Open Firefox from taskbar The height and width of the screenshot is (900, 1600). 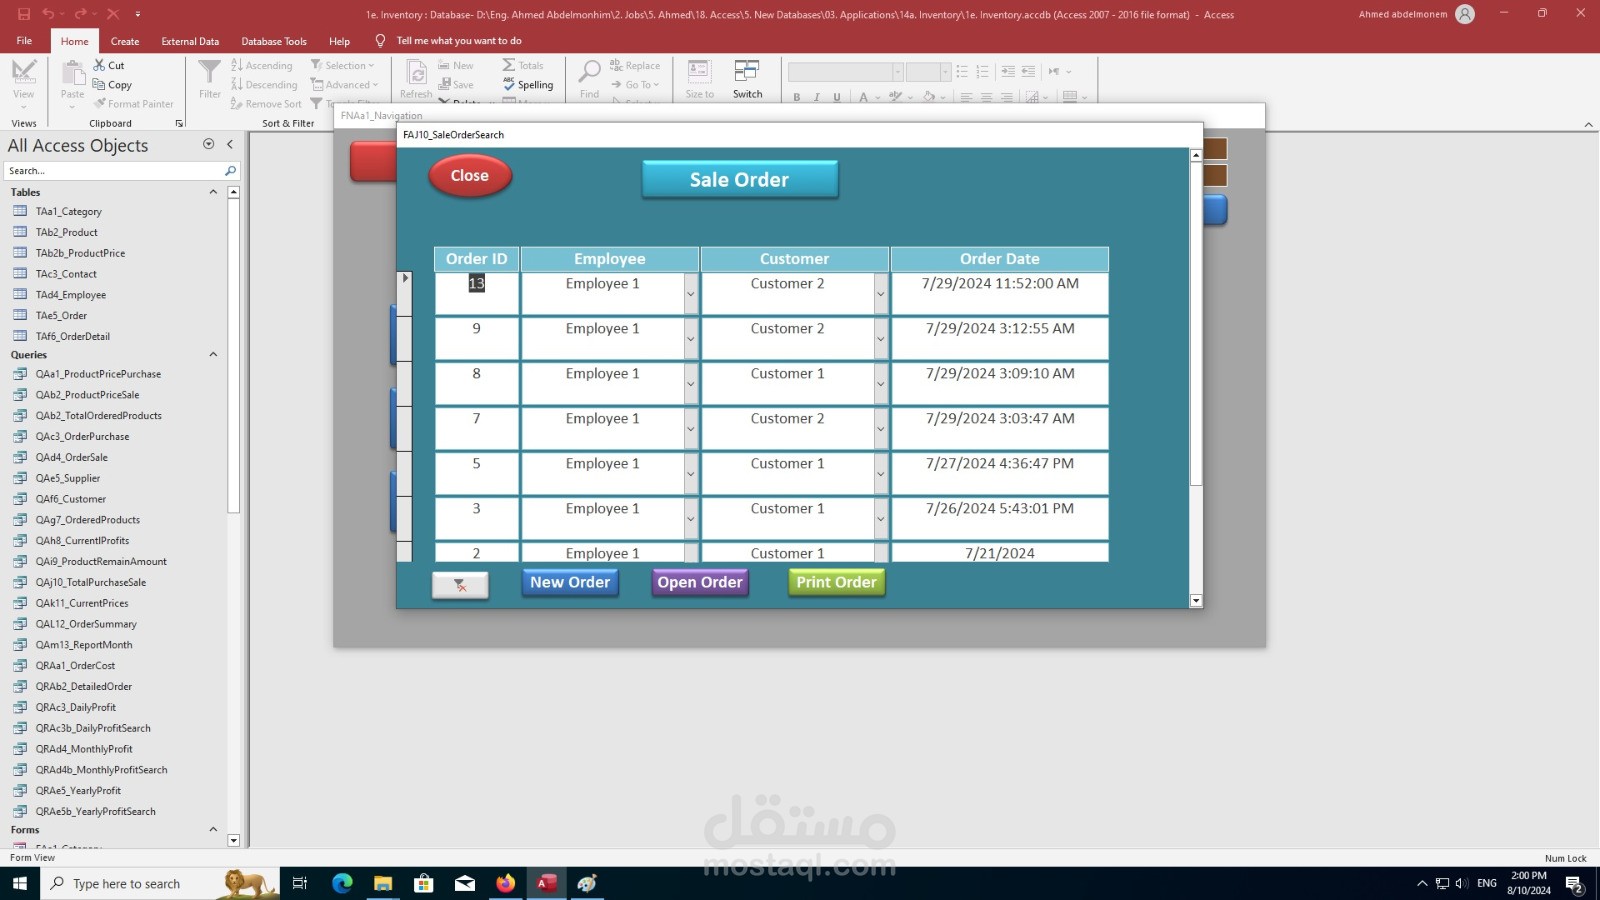coord(506,883)
